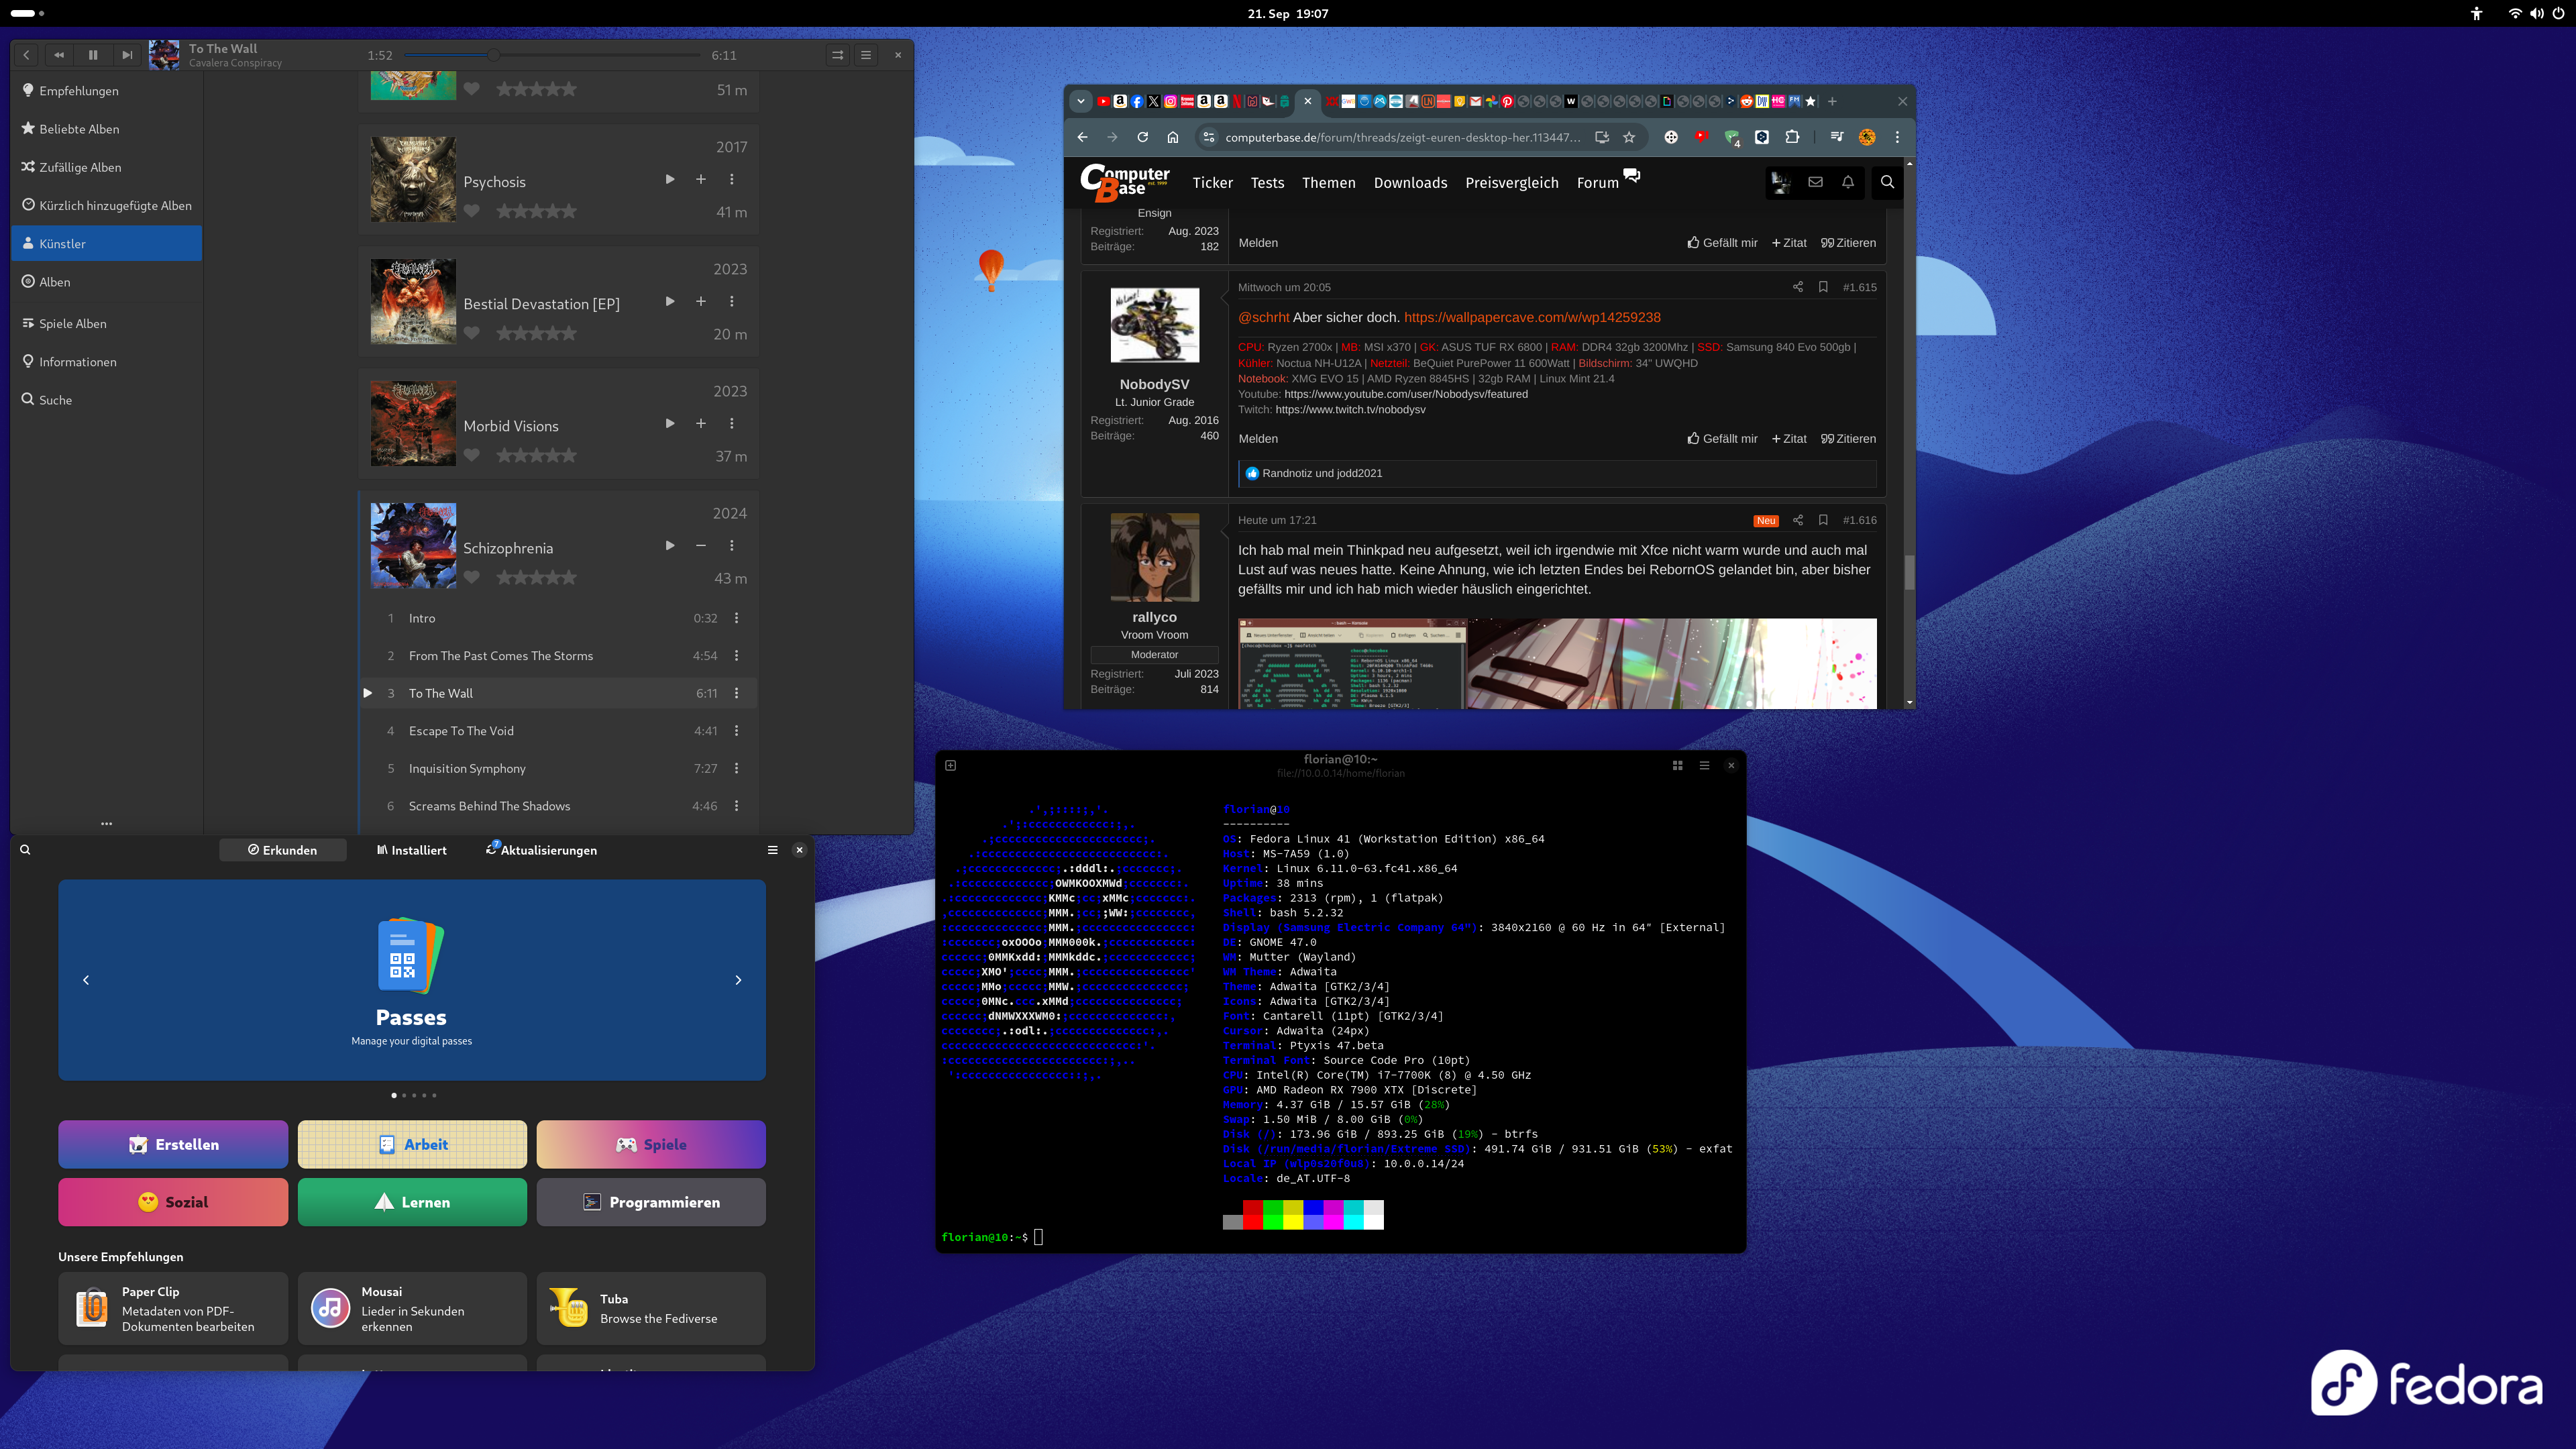
Task: Skip to the next track
Action: click(x=127, y=55)
